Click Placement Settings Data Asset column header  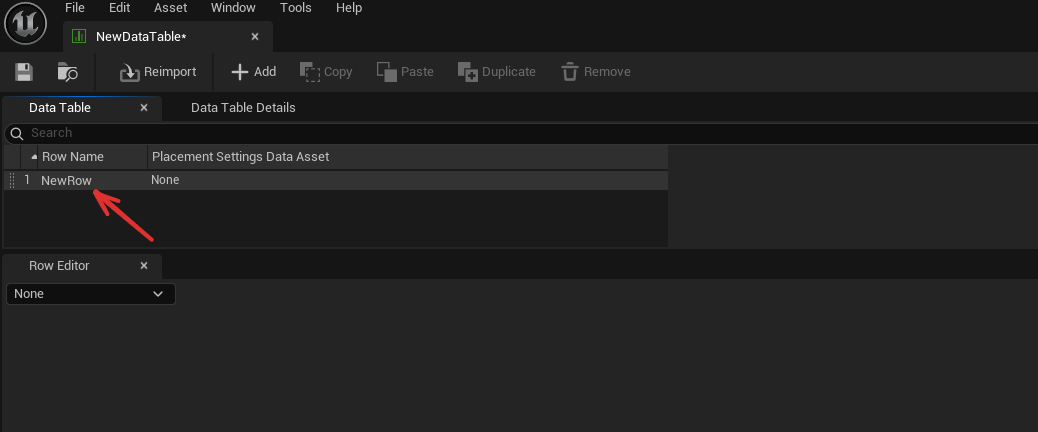point(240,157)
